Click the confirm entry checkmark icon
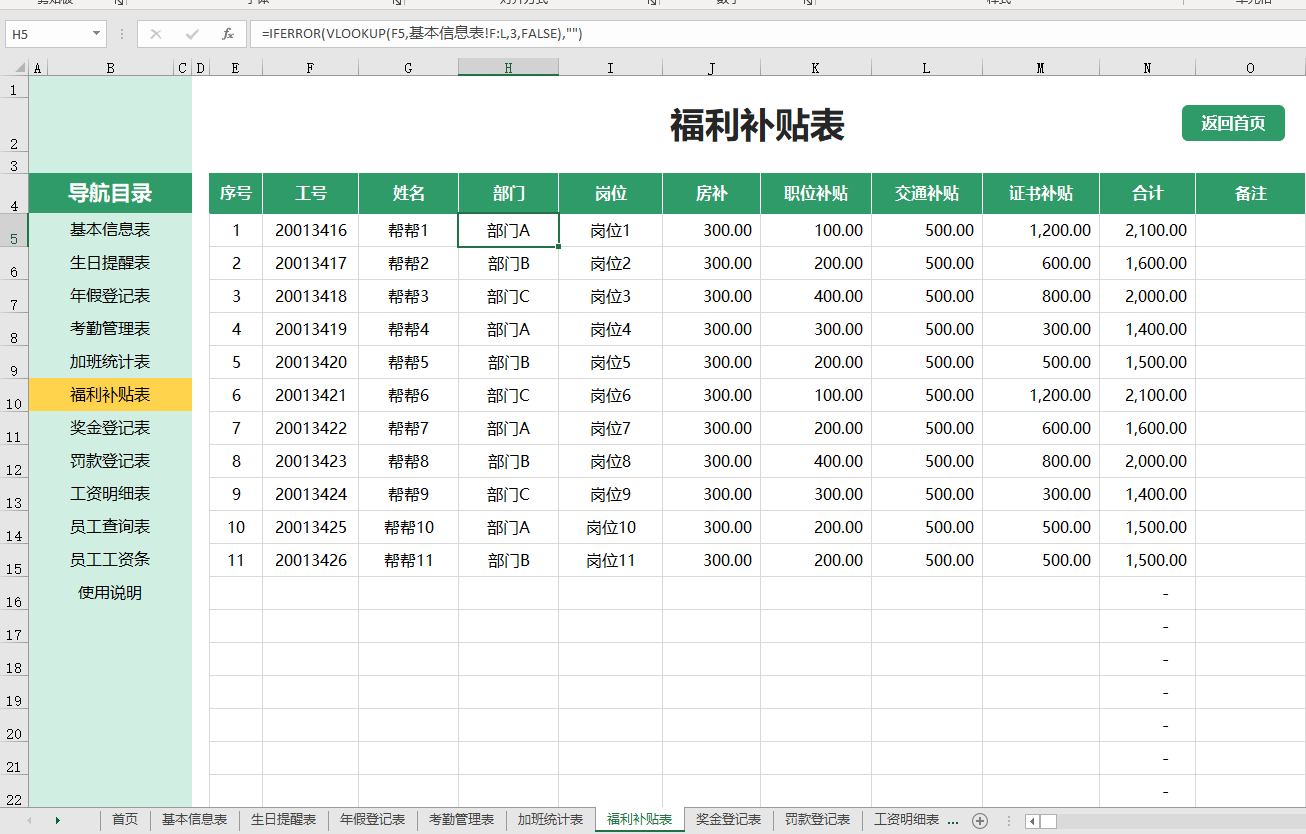This screenshot has height=834, width=1306. point(192,34)
